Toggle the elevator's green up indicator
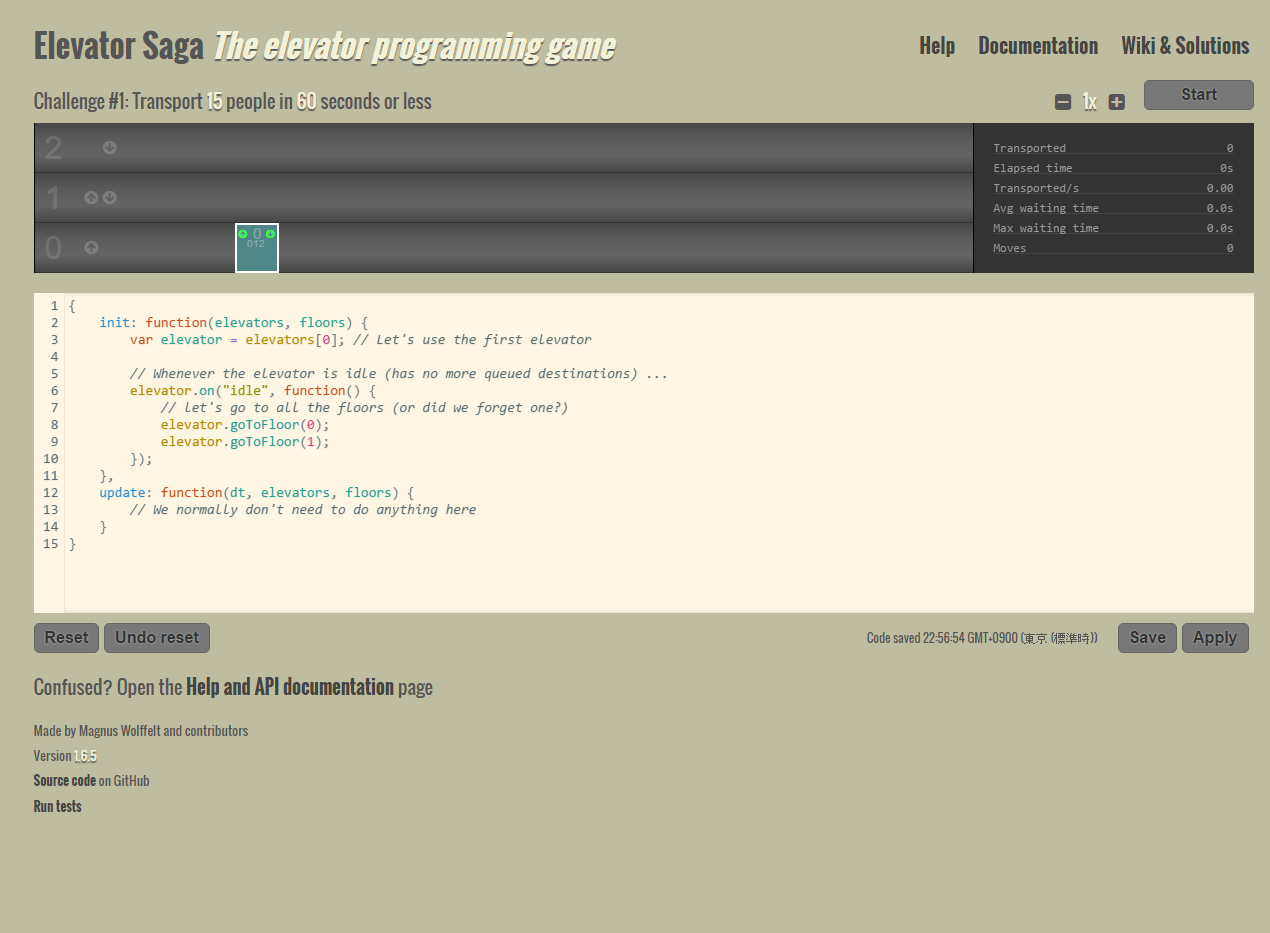The width and height of the screenshot is (1270, 933). click(243, 234)
